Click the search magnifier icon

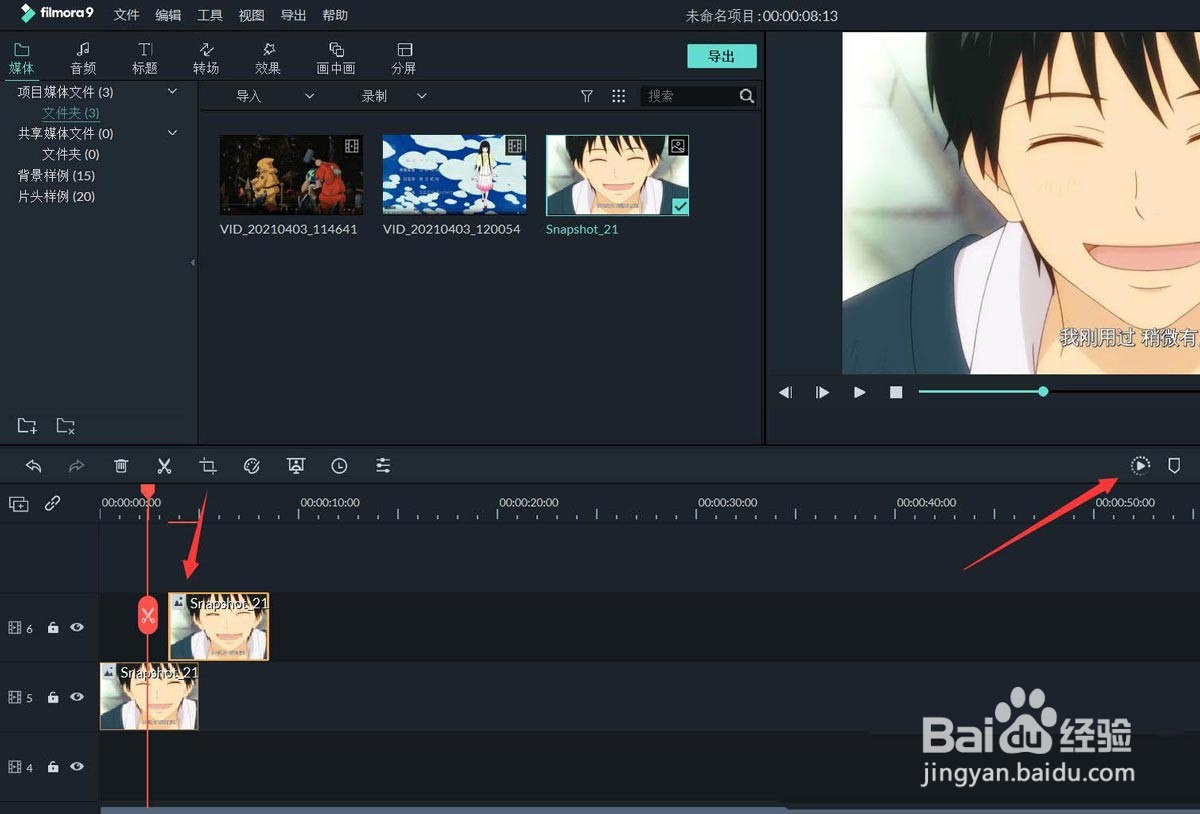coord(747,96)
